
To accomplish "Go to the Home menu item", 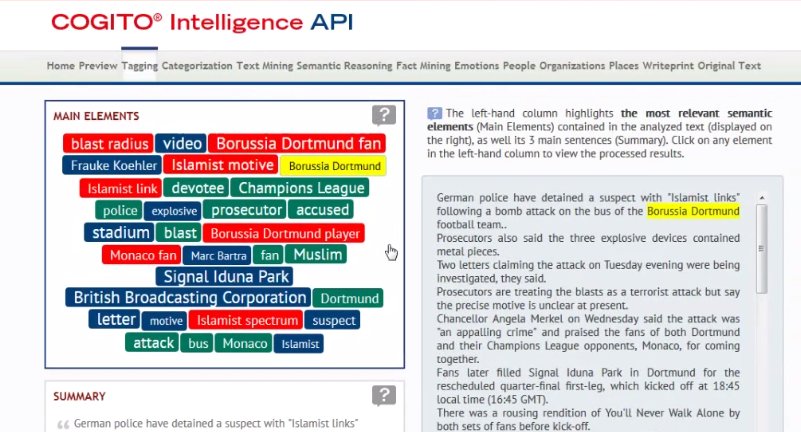I will click(x=61, y=66).
